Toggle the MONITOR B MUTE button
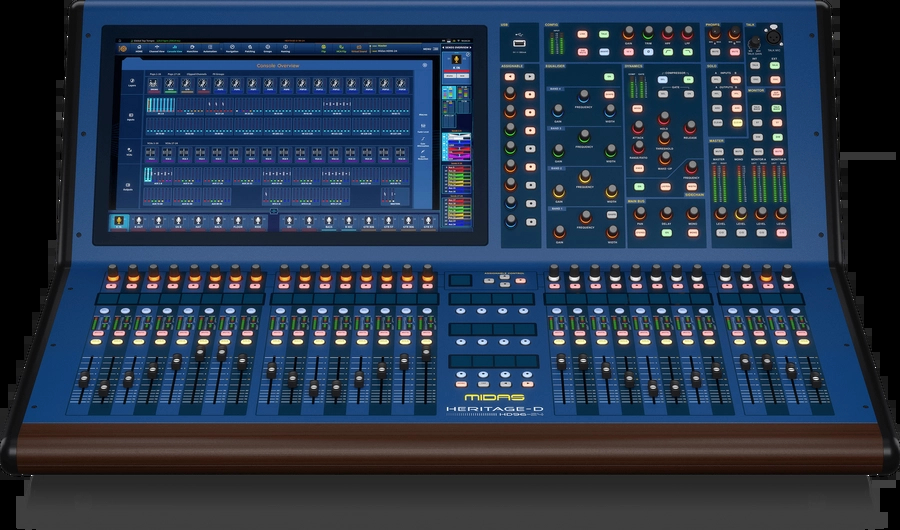Screen dimensions: 900x530 (778, 152)
